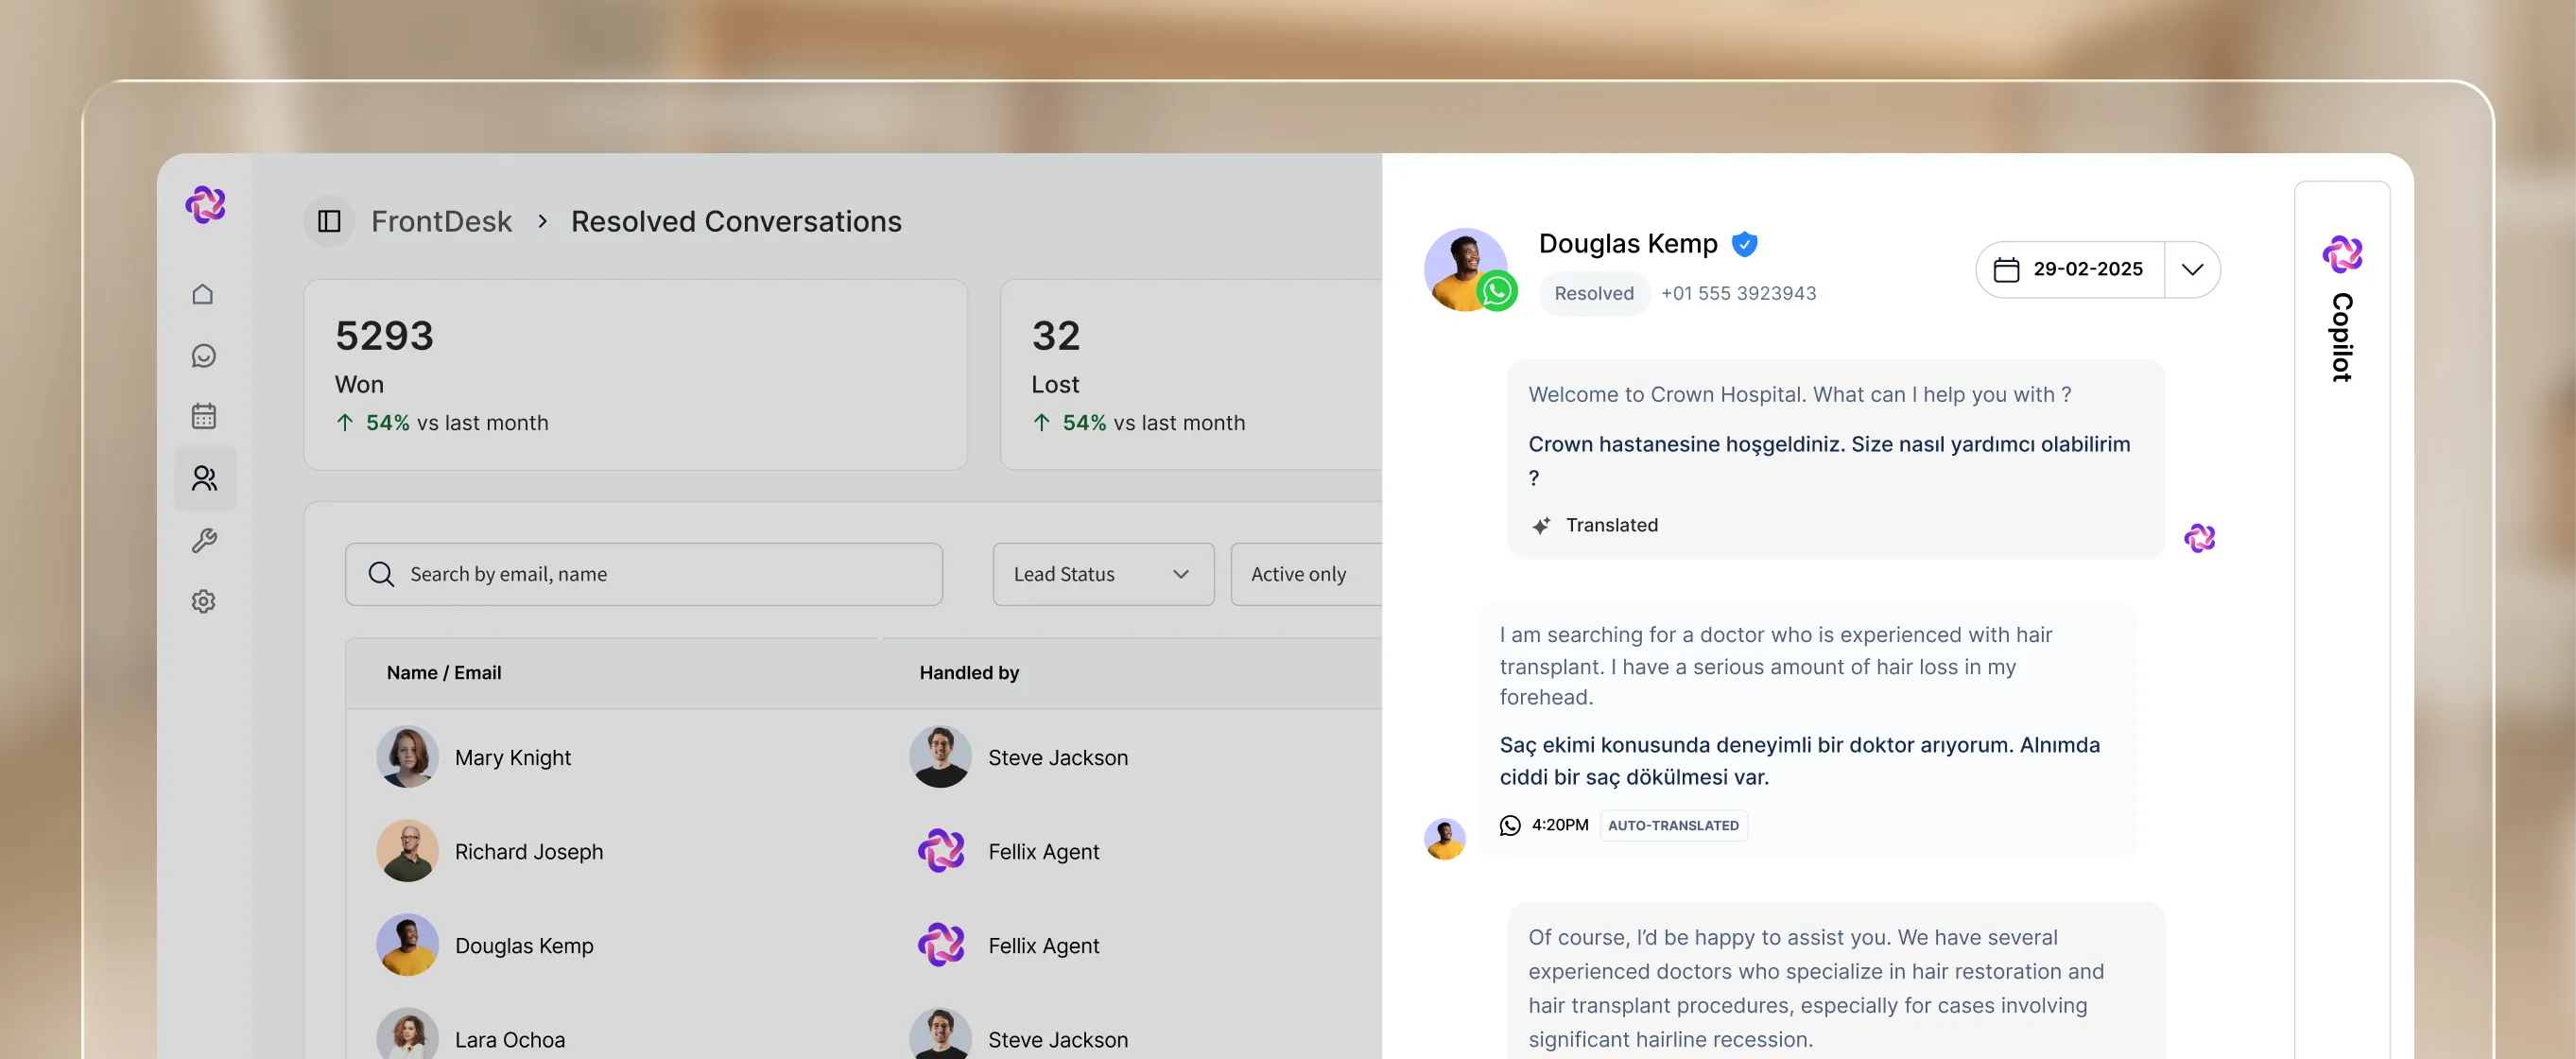Image resolution: width=2576 pixels, height=1059 pixels.
Task: Open the Tools wrench icon in sidebar
Action: 204,541
